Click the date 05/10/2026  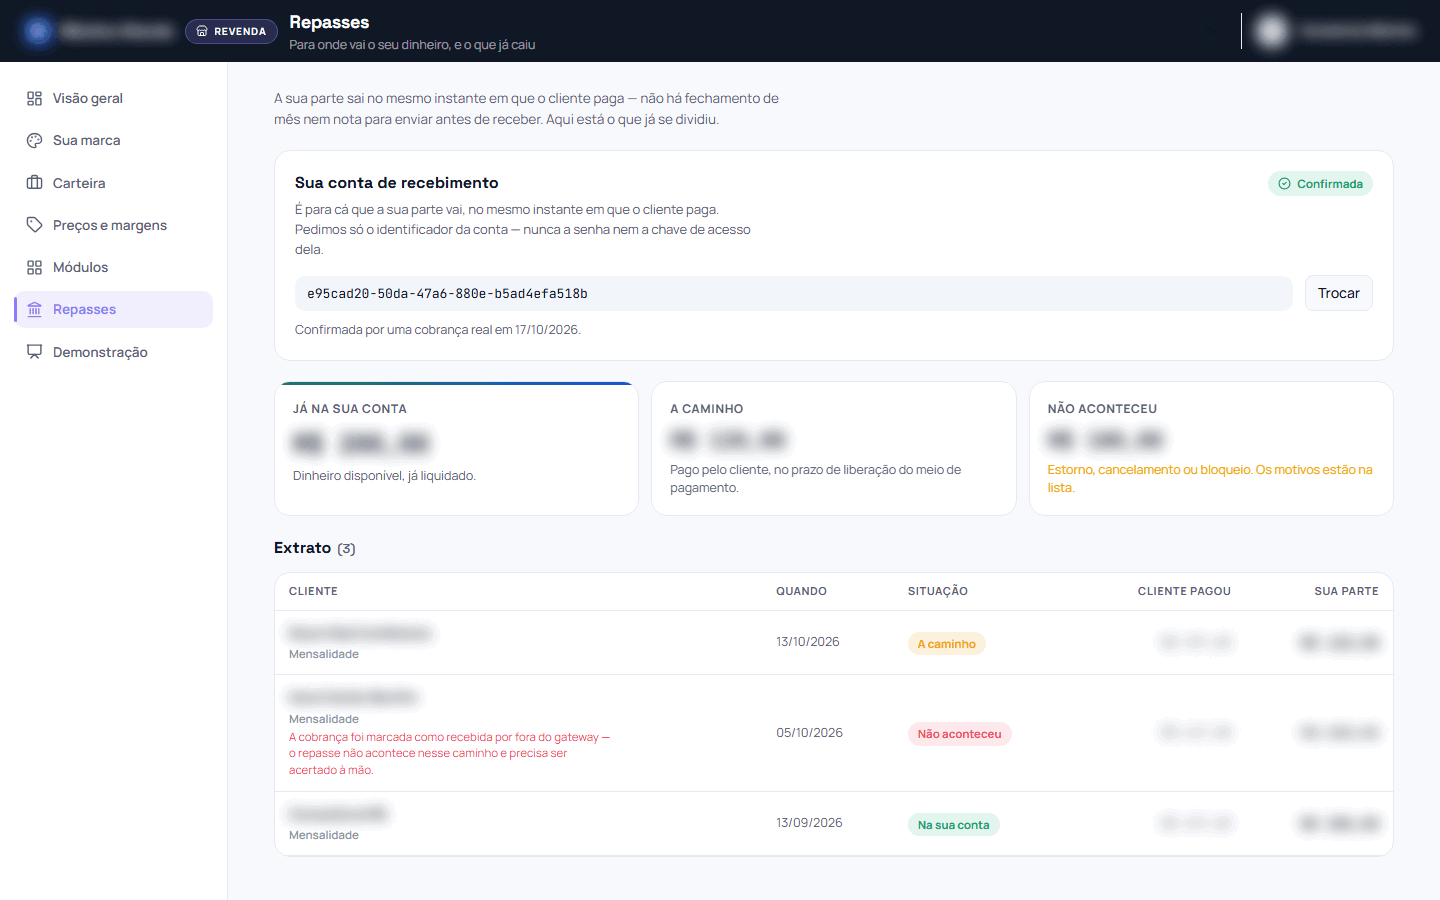click(x=809, y=733)
